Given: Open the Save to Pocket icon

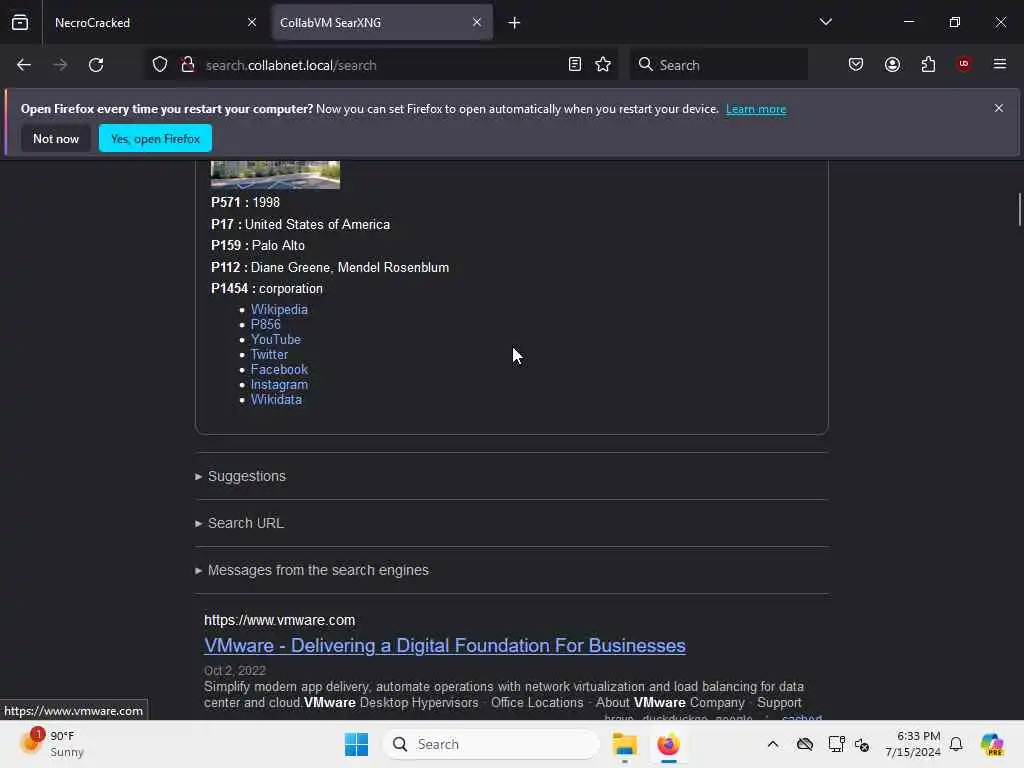Looking at the screenshot, I should (856, 64).
